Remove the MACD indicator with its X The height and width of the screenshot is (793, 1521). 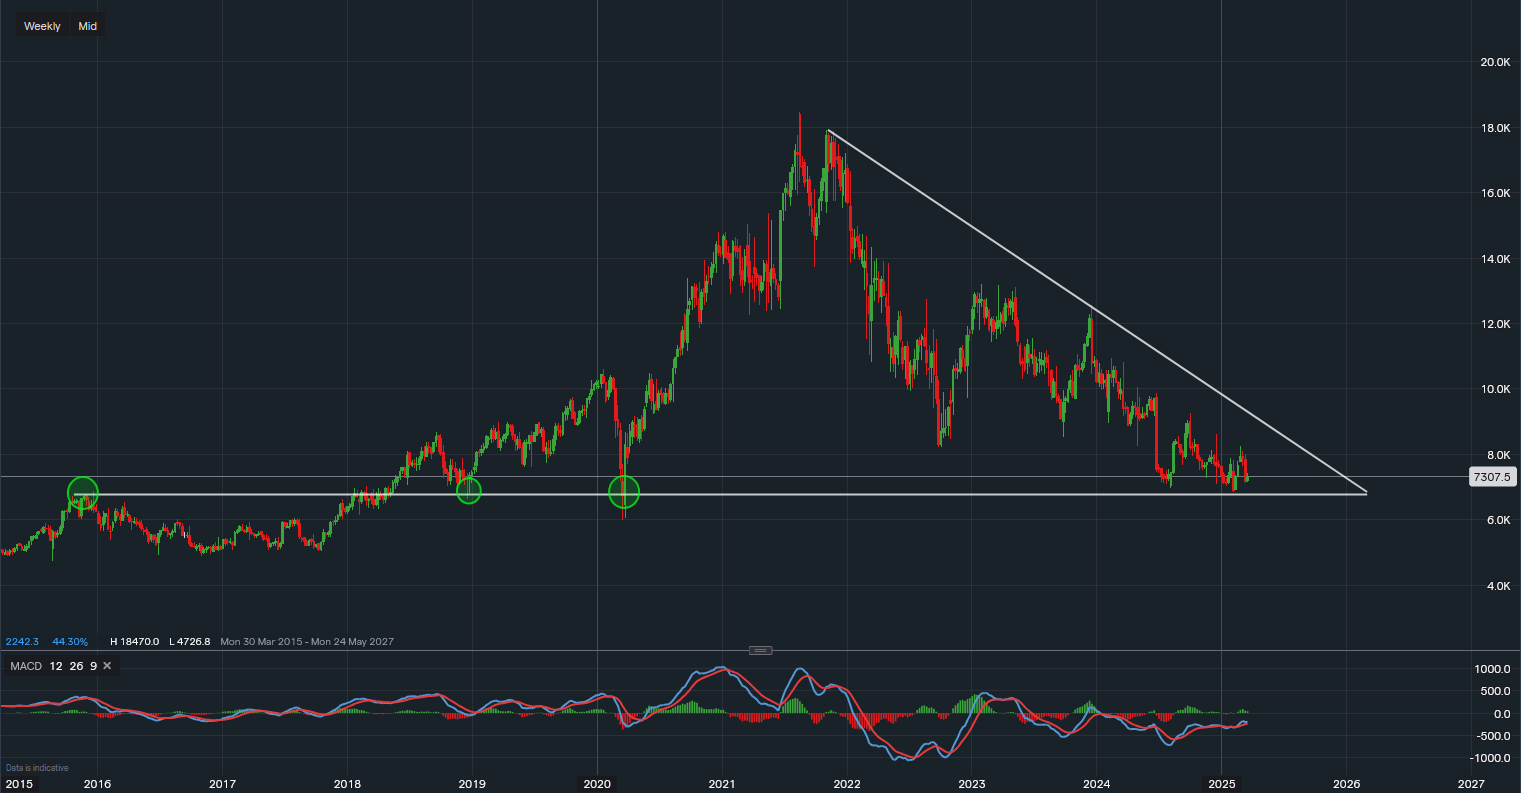pos(107,666)
